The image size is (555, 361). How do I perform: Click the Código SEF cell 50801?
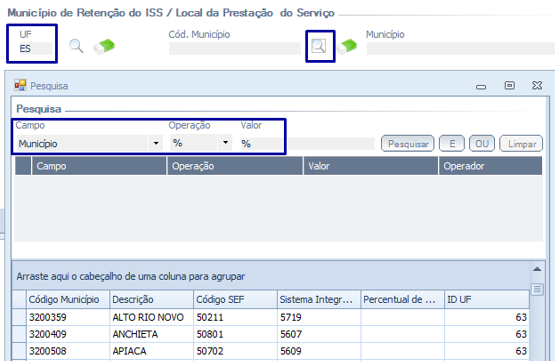pos(235,334)
